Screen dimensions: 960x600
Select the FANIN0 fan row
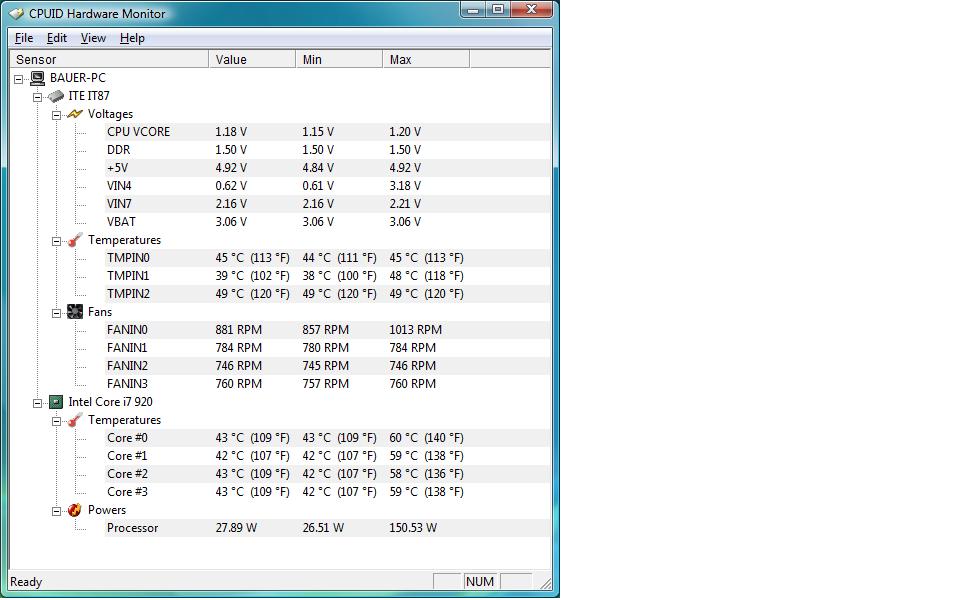(328, 330)
